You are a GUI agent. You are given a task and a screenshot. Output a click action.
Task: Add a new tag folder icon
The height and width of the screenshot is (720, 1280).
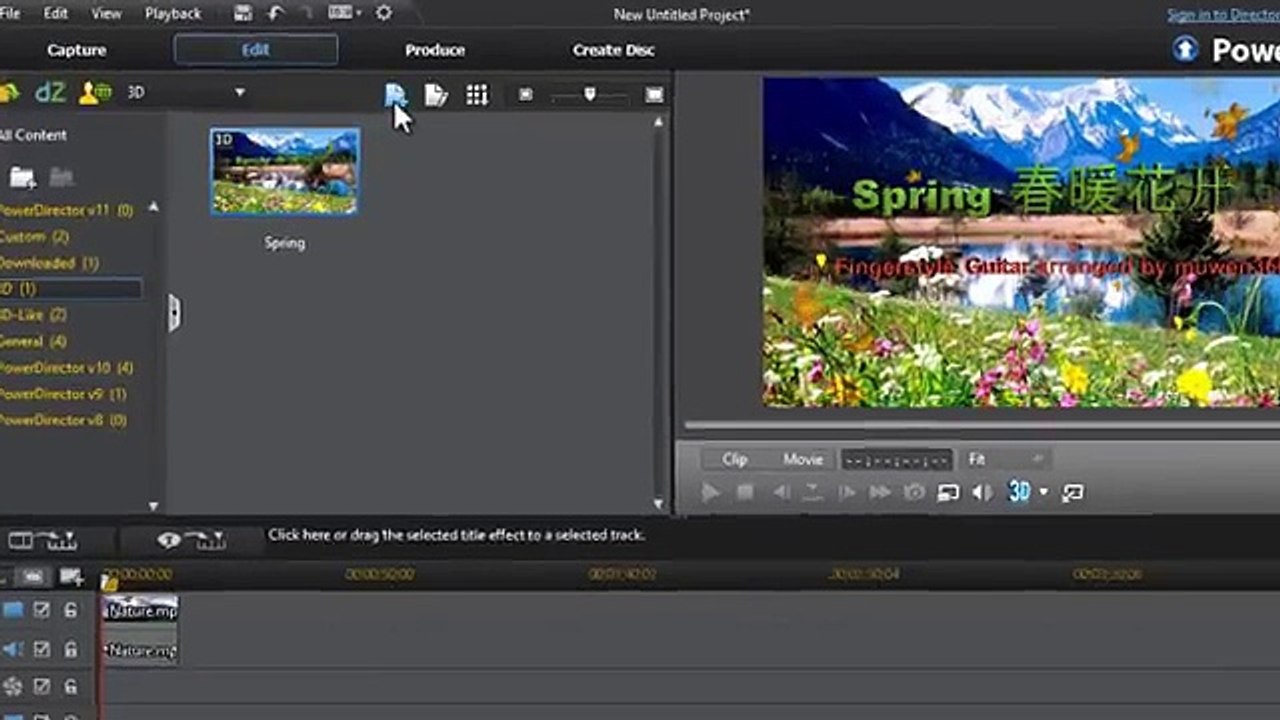point(23,178)
